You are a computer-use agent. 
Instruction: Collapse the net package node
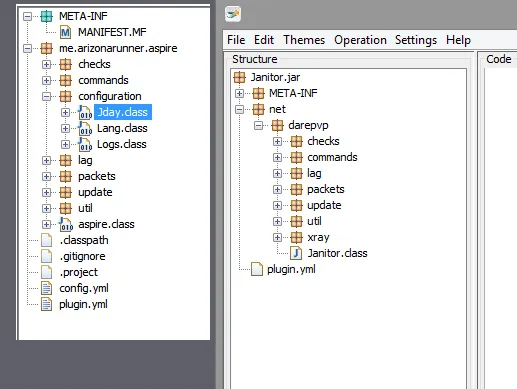(239, 110)
